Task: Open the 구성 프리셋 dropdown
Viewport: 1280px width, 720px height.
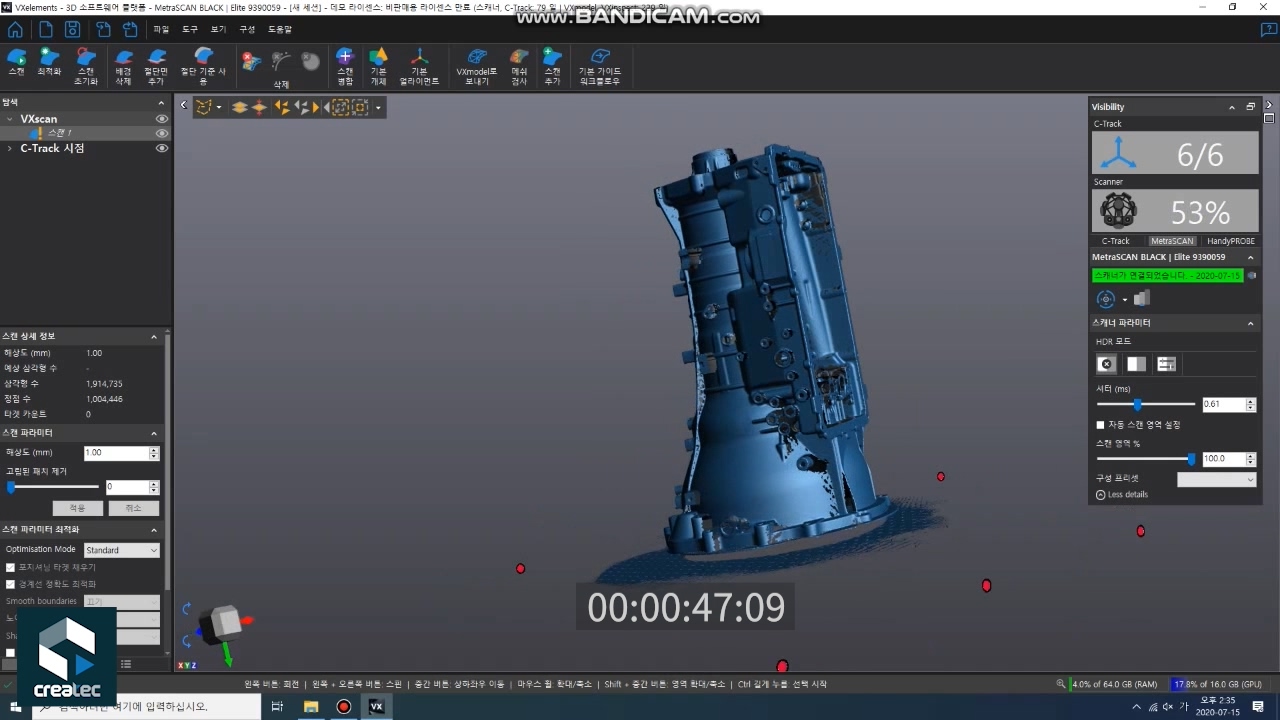Action: click(x=1216, y=480)
